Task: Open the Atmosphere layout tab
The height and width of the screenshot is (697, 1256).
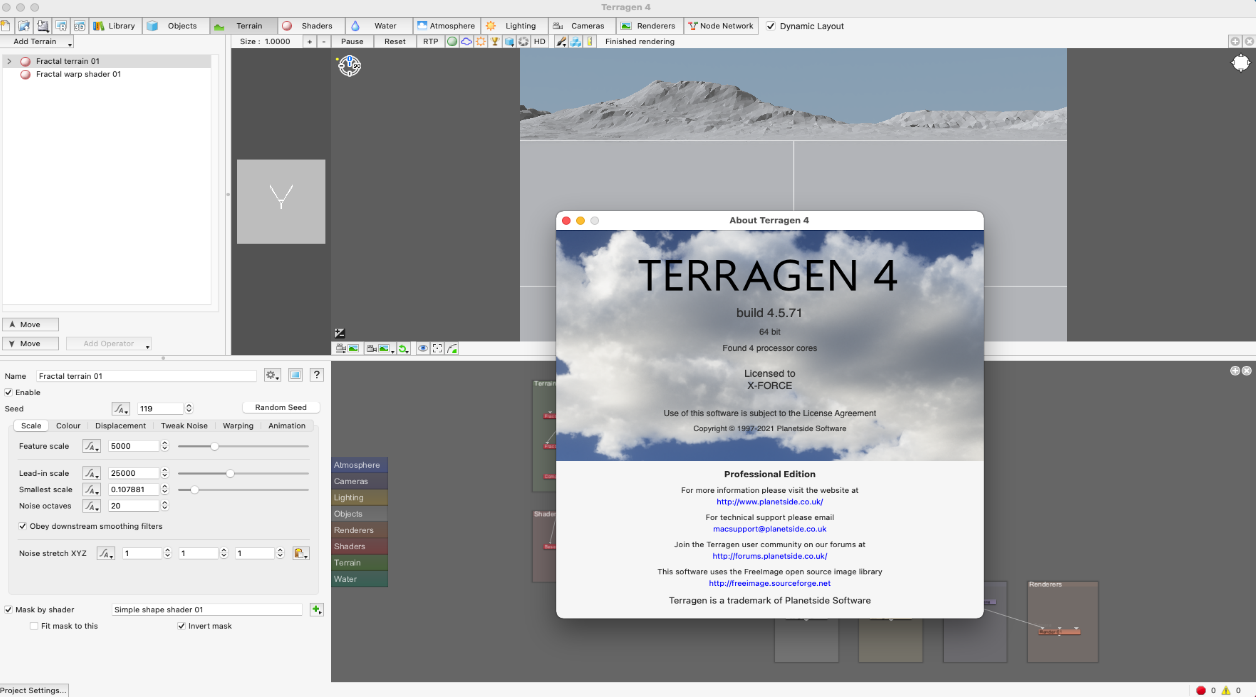Action: 445,26
